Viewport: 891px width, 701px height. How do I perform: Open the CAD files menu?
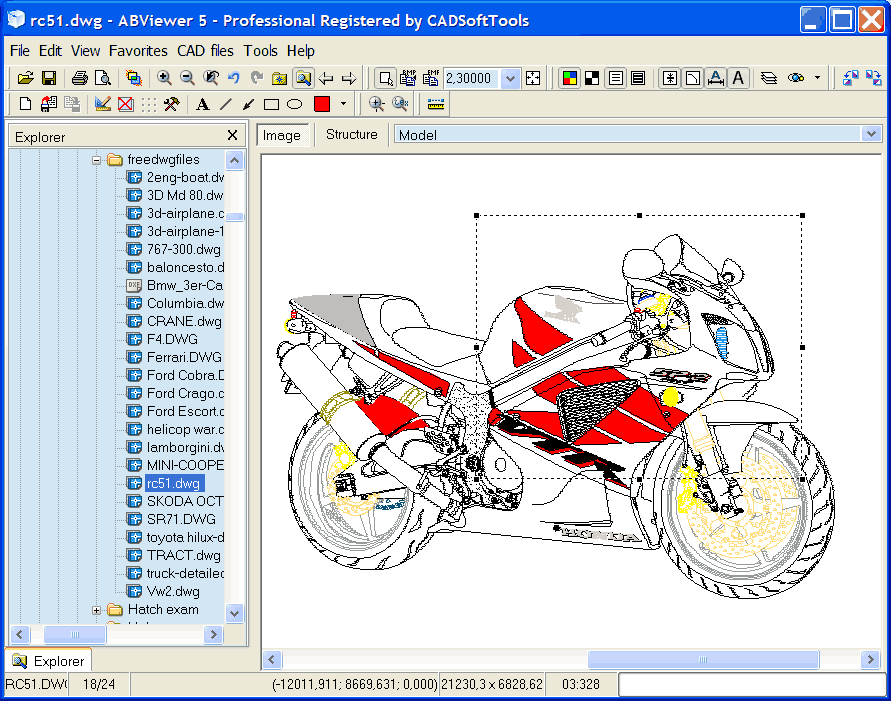(205, 50)
